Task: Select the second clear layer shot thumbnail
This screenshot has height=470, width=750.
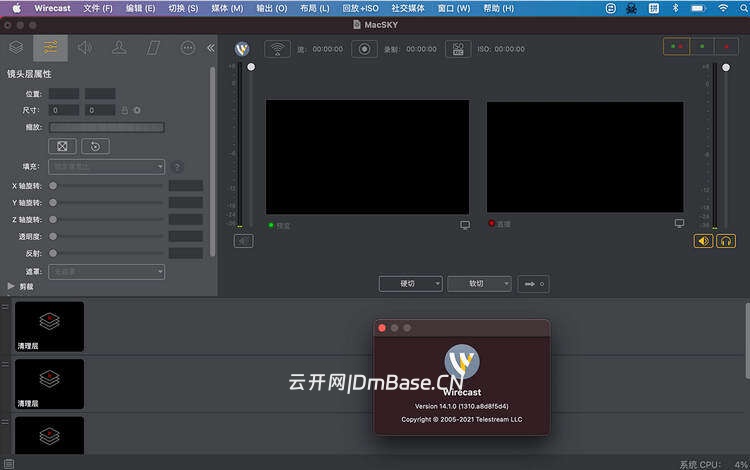Action: [x=49, y=384]
